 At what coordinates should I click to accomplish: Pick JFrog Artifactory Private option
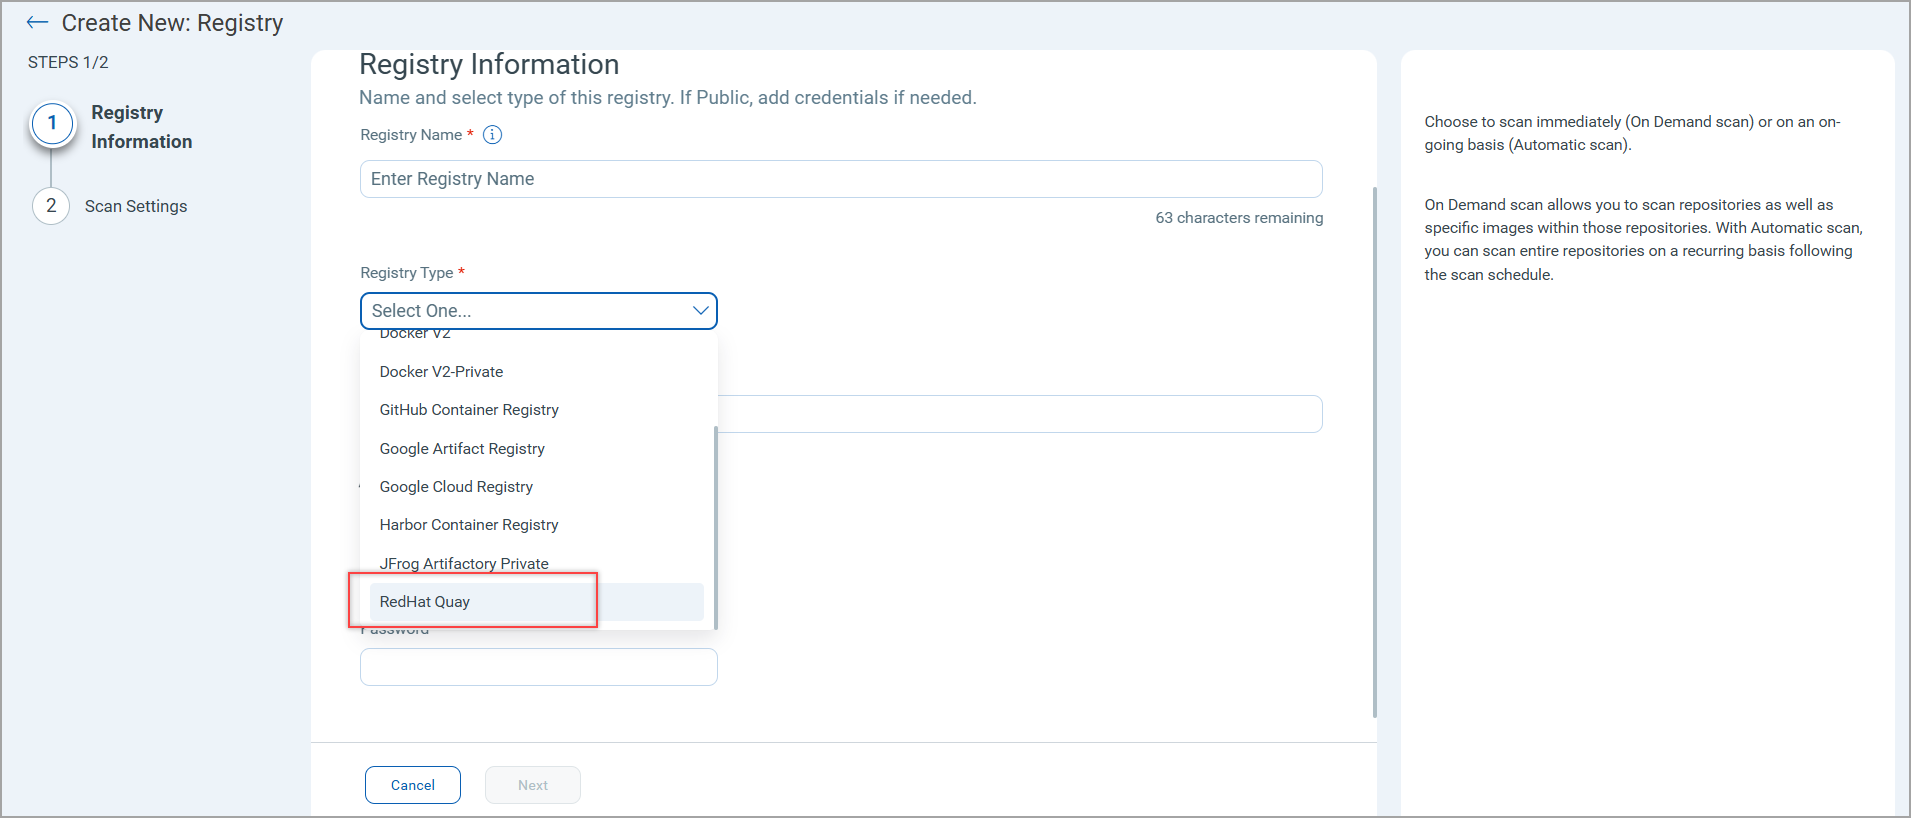(463, 563)
